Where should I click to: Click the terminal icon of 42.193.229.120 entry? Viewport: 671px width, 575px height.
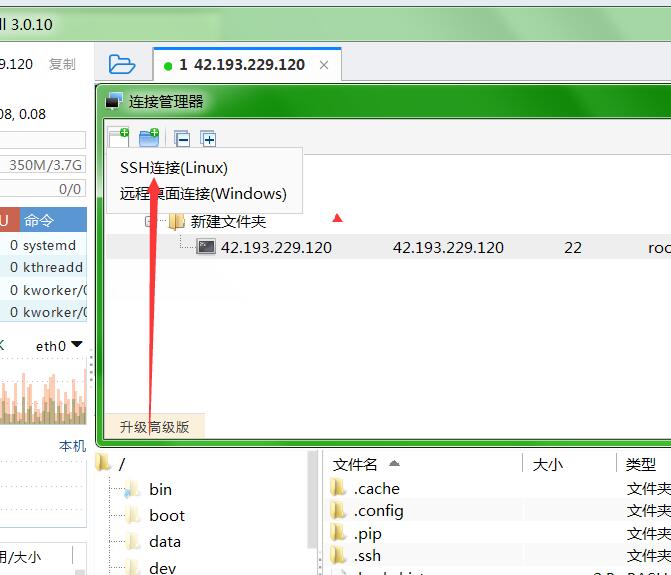(x=205, y=247)
